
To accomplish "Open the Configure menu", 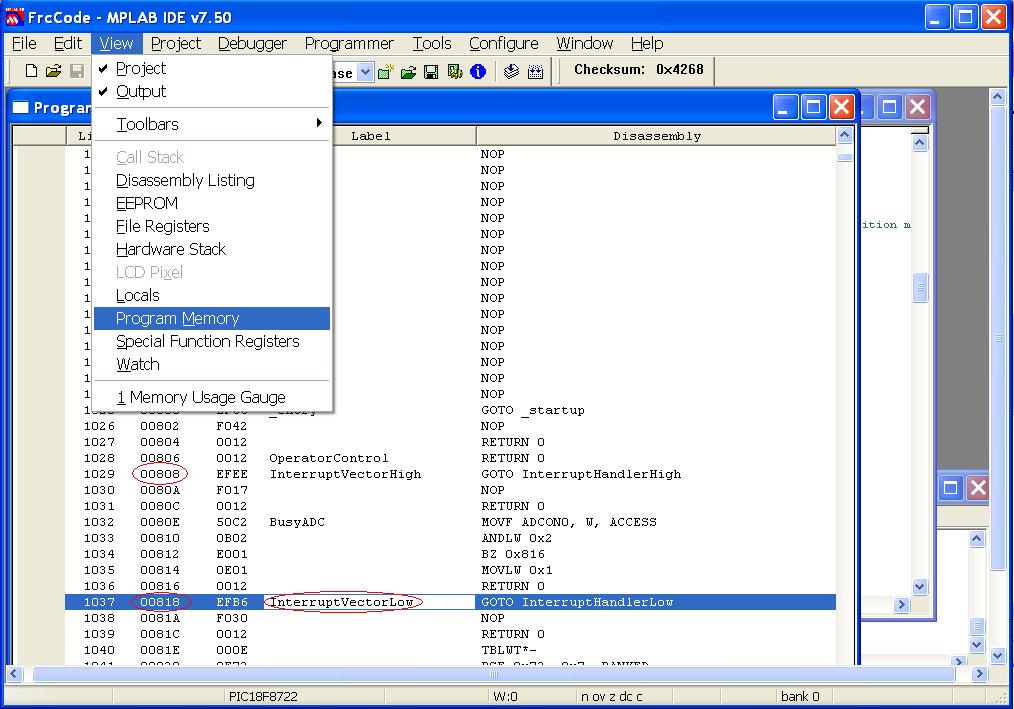I will [504, 43].
